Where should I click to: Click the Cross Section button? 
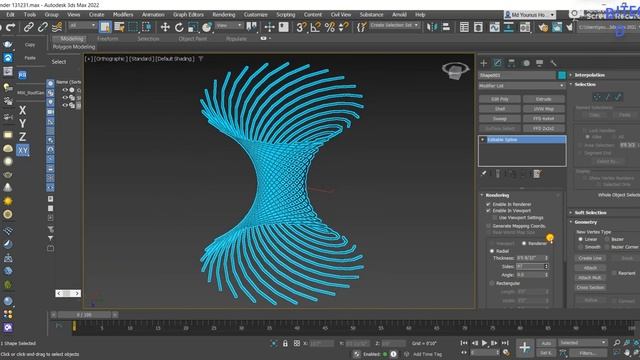(x=590, y=287)
